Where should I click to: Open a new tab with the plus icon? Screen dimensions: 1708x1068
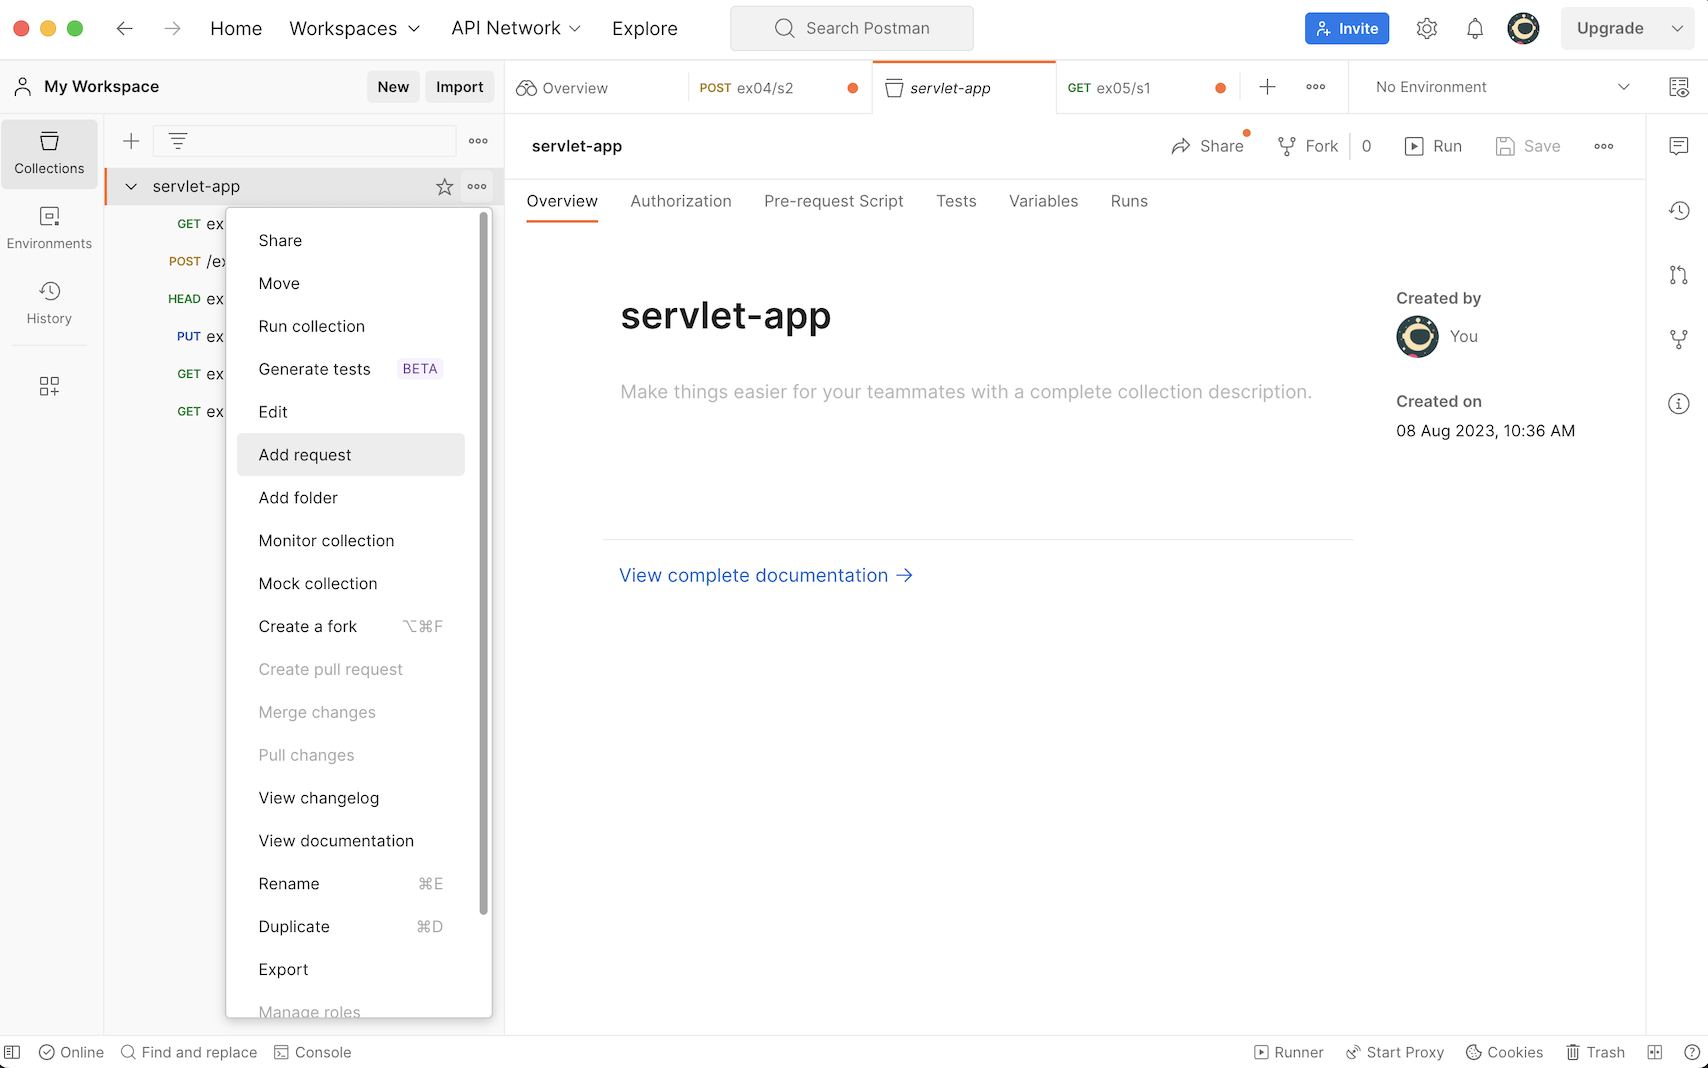pos(1267,87)
